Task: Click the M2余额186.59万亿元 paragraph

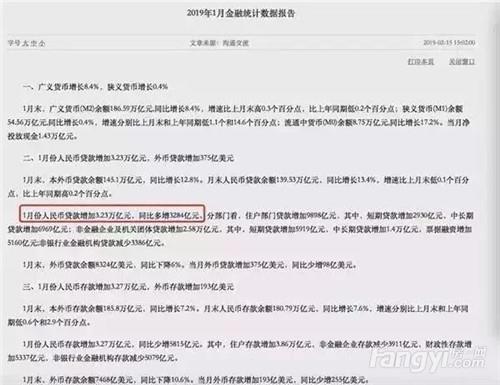Action: (x=239, y=122)
